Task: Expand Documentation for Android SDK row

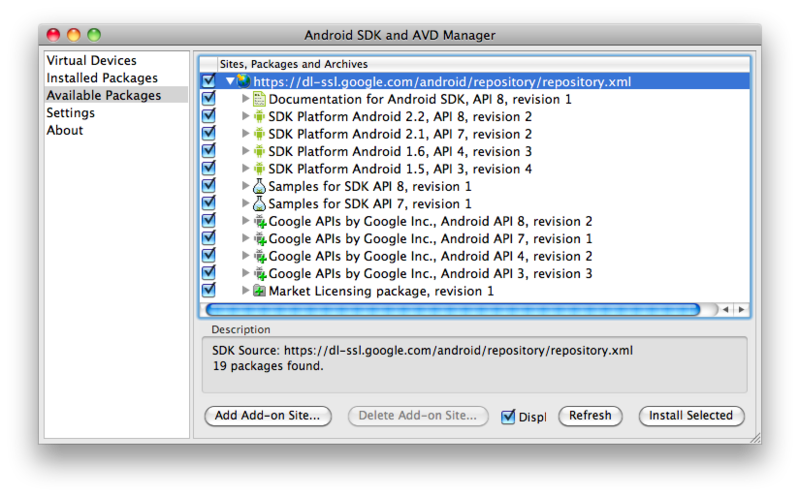Action: tap(245, 98)
